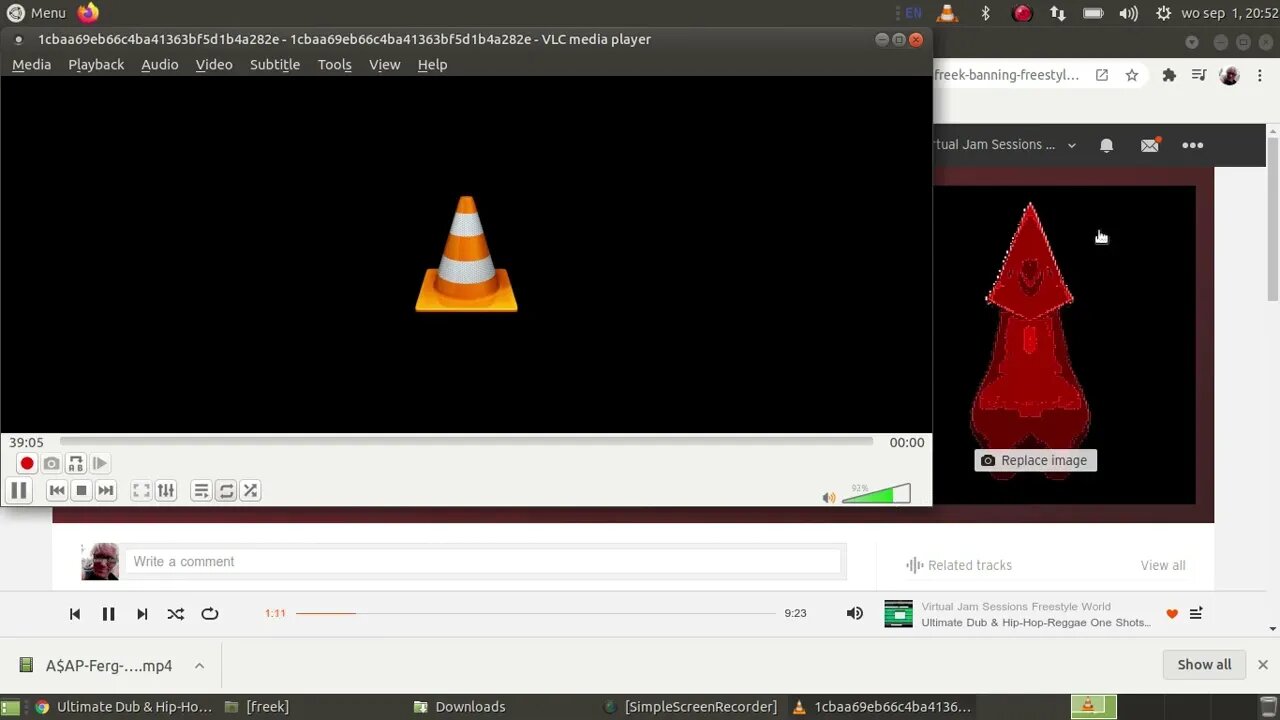Open notifications bell on website
This screenshot has height=720, width=1280.
tap(1106, 145)
